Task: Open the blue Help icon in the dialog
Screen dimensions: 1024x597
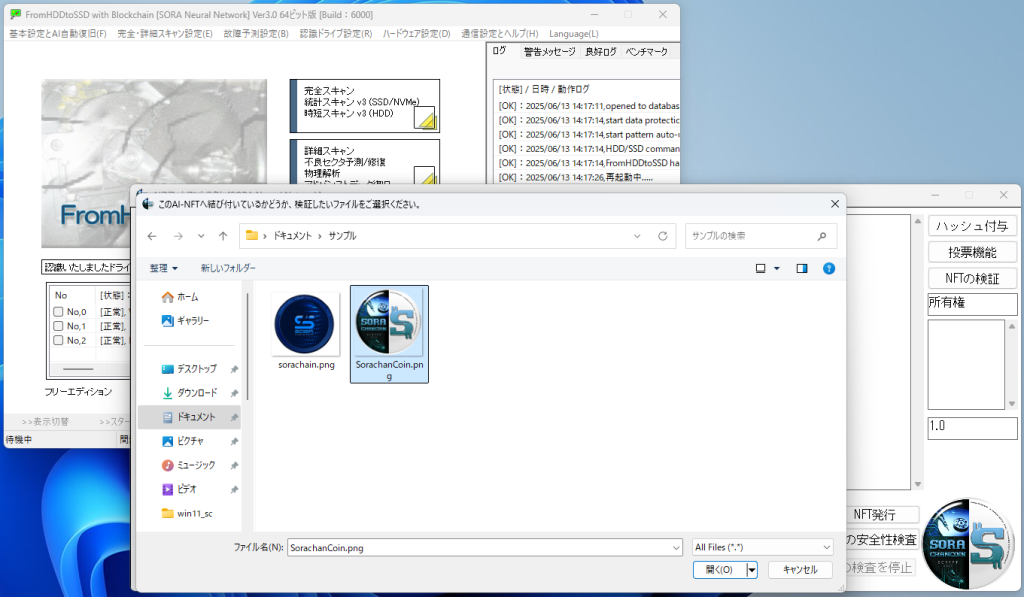Action: pyautogui.click(x=829, y=268)
